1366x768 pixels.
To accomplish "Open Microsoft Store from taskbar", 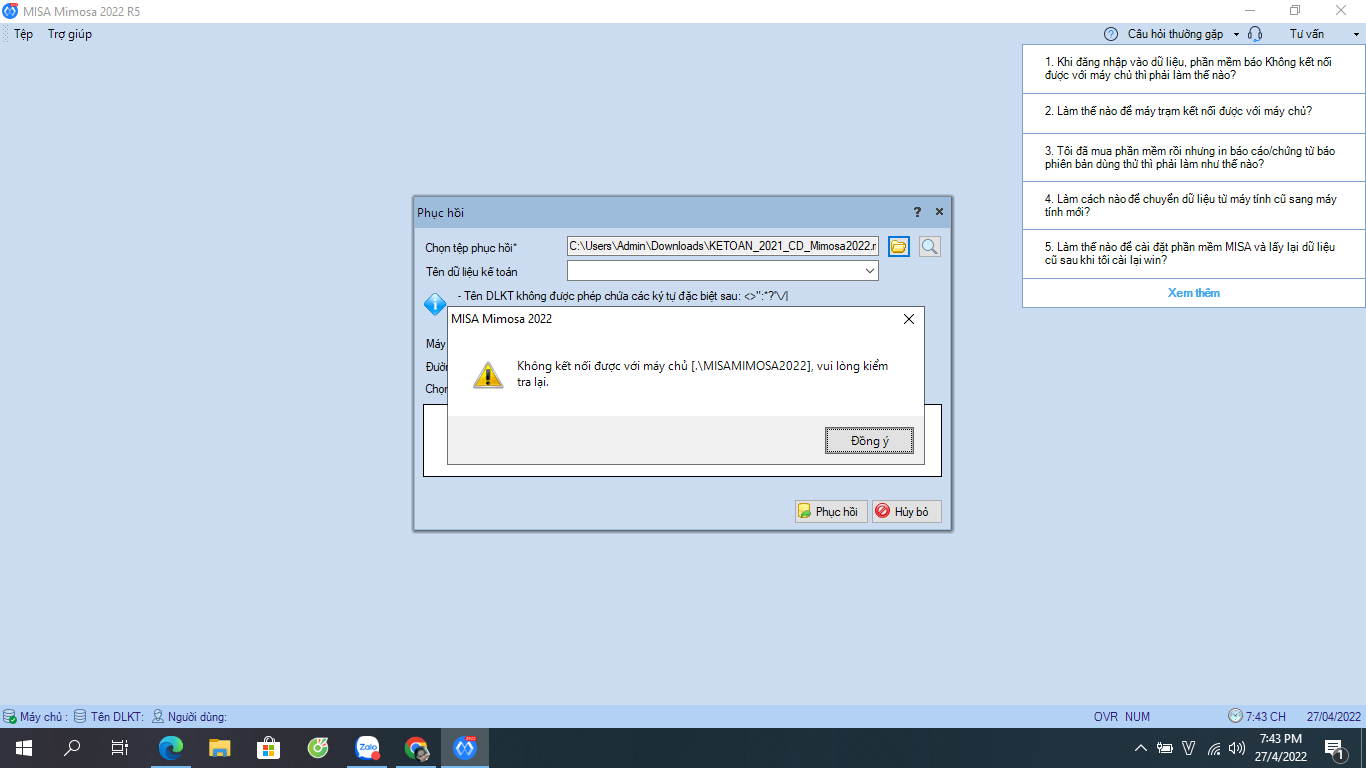I will (x=269, y=747).
